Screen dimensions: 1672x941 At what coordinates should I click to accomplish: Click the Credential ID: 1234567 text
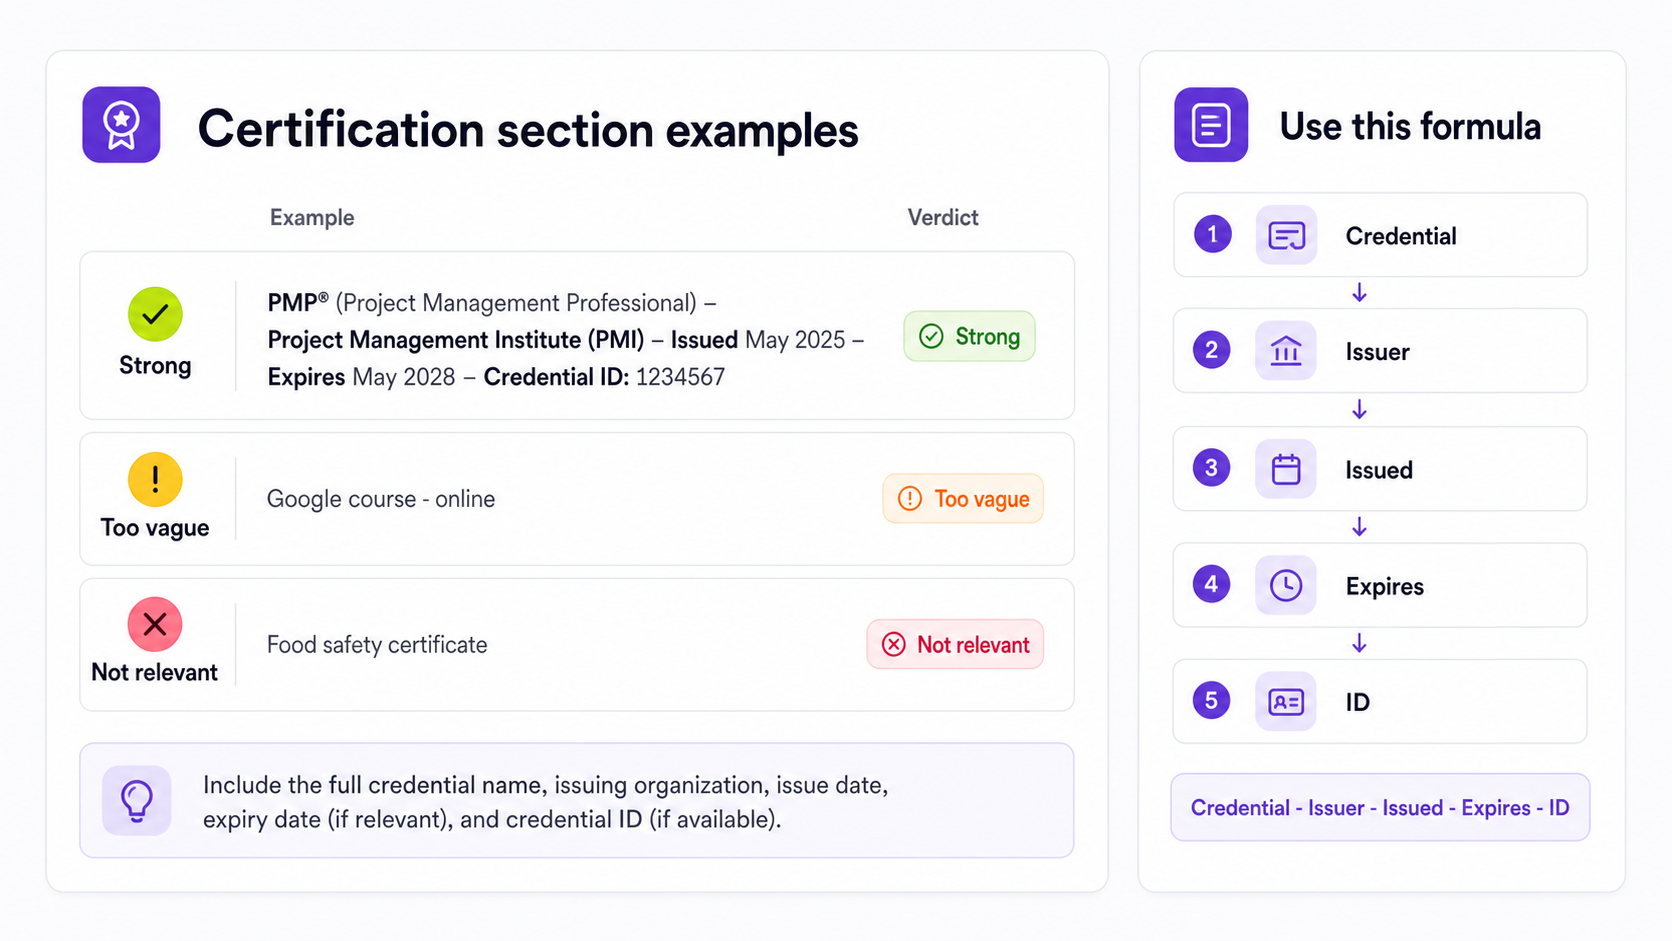[x=604, y=377]
